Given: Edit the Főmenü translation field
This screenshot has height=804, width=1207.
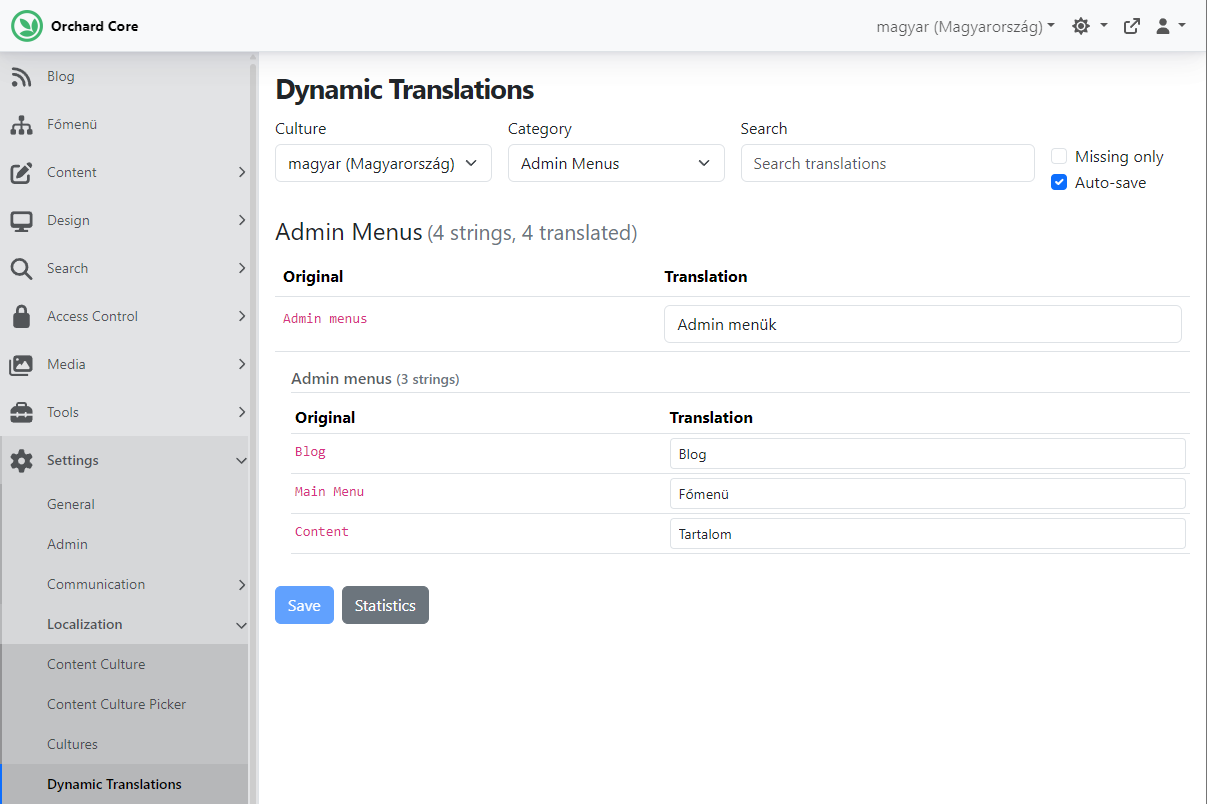Looking at the screenshot, I should pos(927,494).
